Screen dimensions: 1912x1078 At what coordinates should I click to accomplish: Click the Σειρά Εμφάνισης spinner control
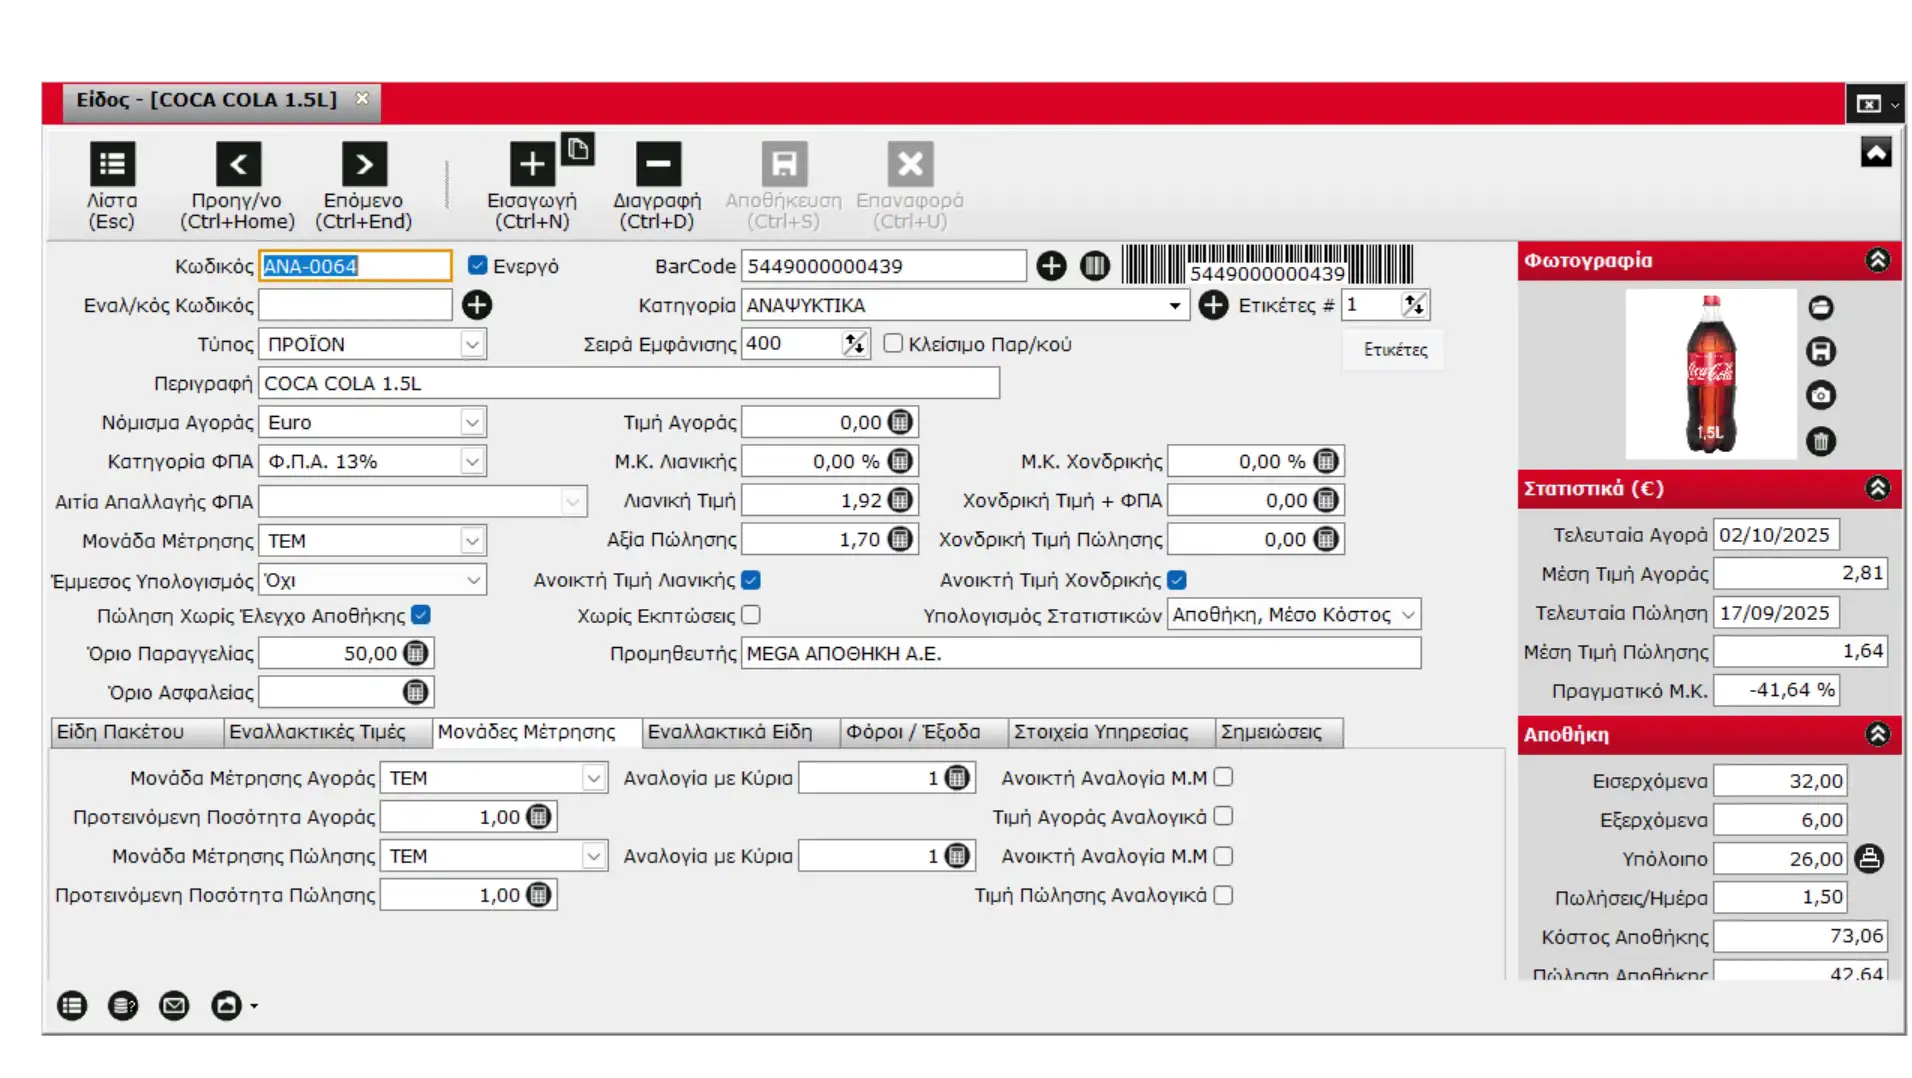point(854,344)
